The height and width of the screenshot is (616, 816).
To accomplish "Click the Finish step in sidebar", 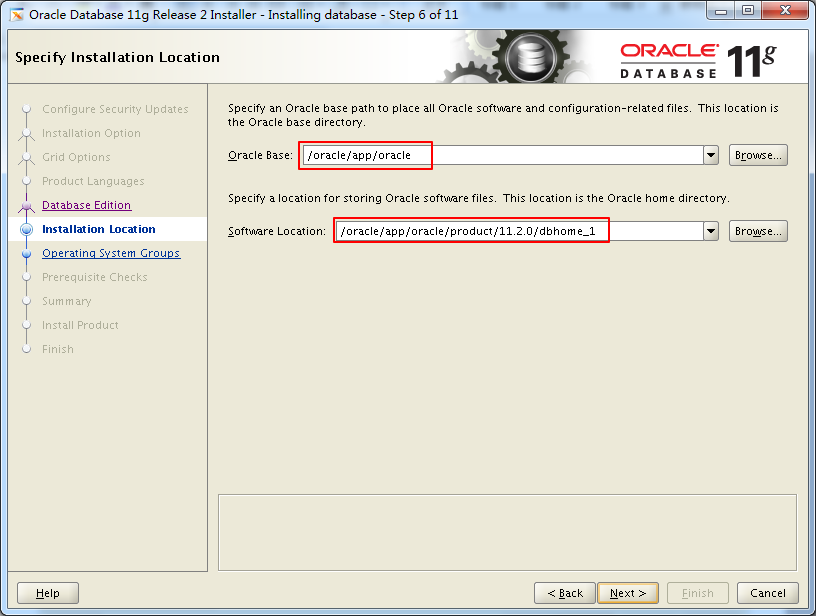I will click(x=58, y=349).
